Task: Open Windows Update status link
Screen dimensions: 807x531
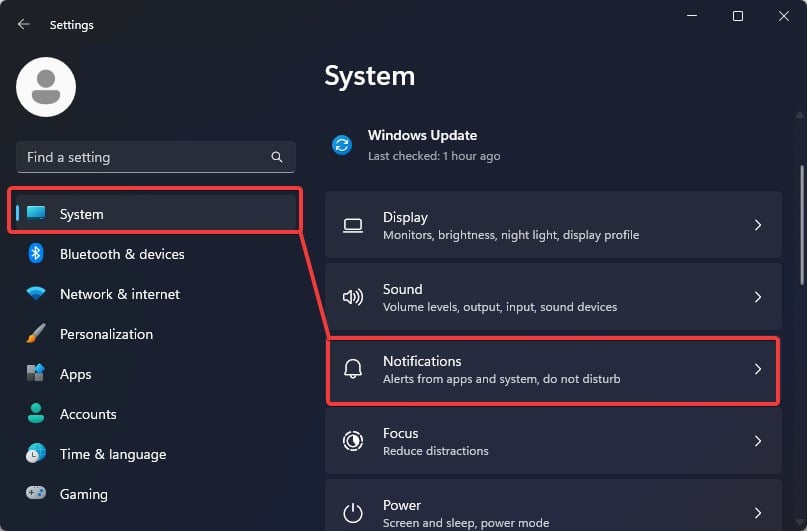Action: click(x=422, y=136)
